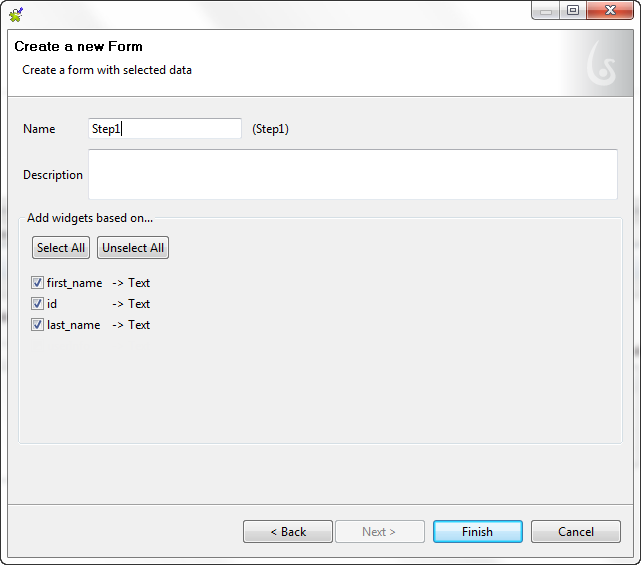Viewport: 641px width, 565px height.
Task: Click inside the Description text area
Action: click(353, 175)
